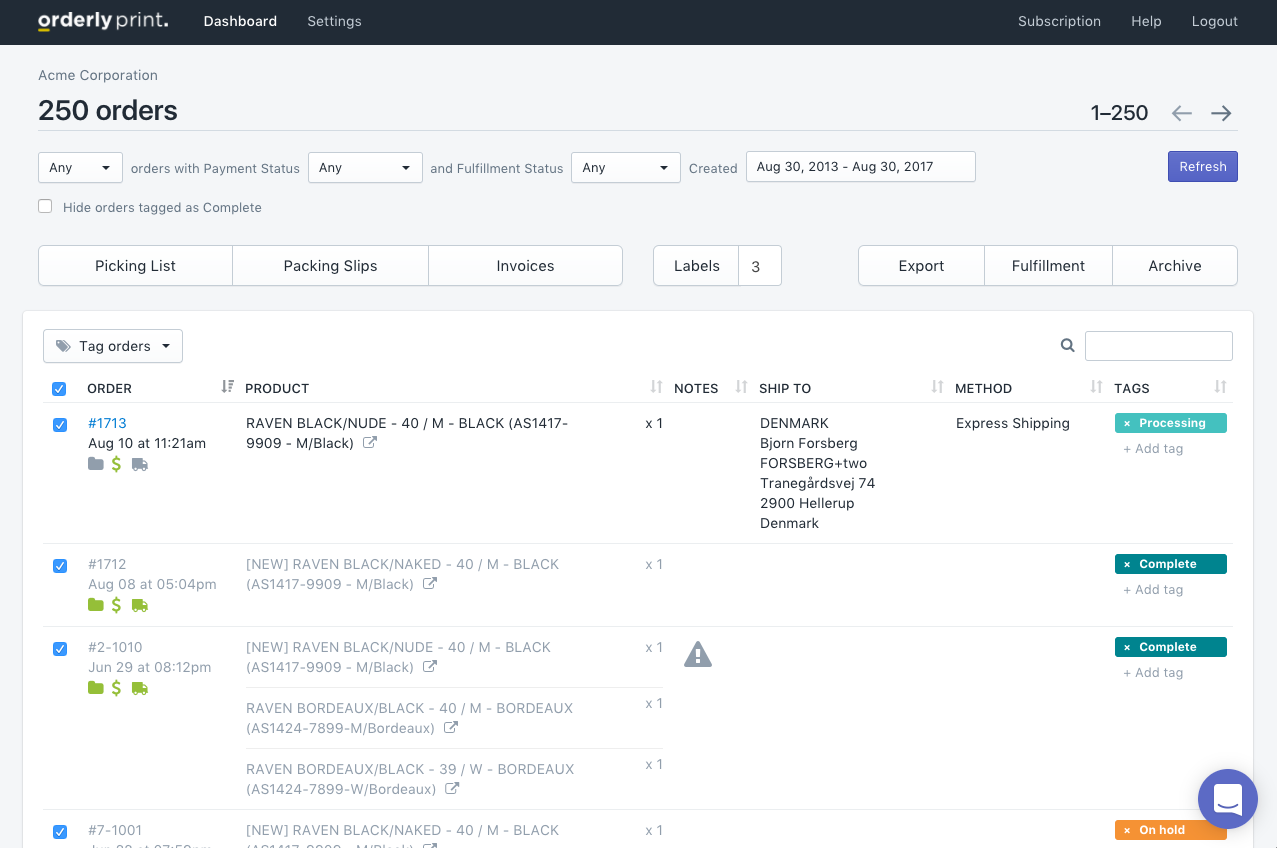Screen dimensions: 1277x848
Task: Click the search magnifier icon above the order table
Action: pyautogui.click(x=1067, y=345)
